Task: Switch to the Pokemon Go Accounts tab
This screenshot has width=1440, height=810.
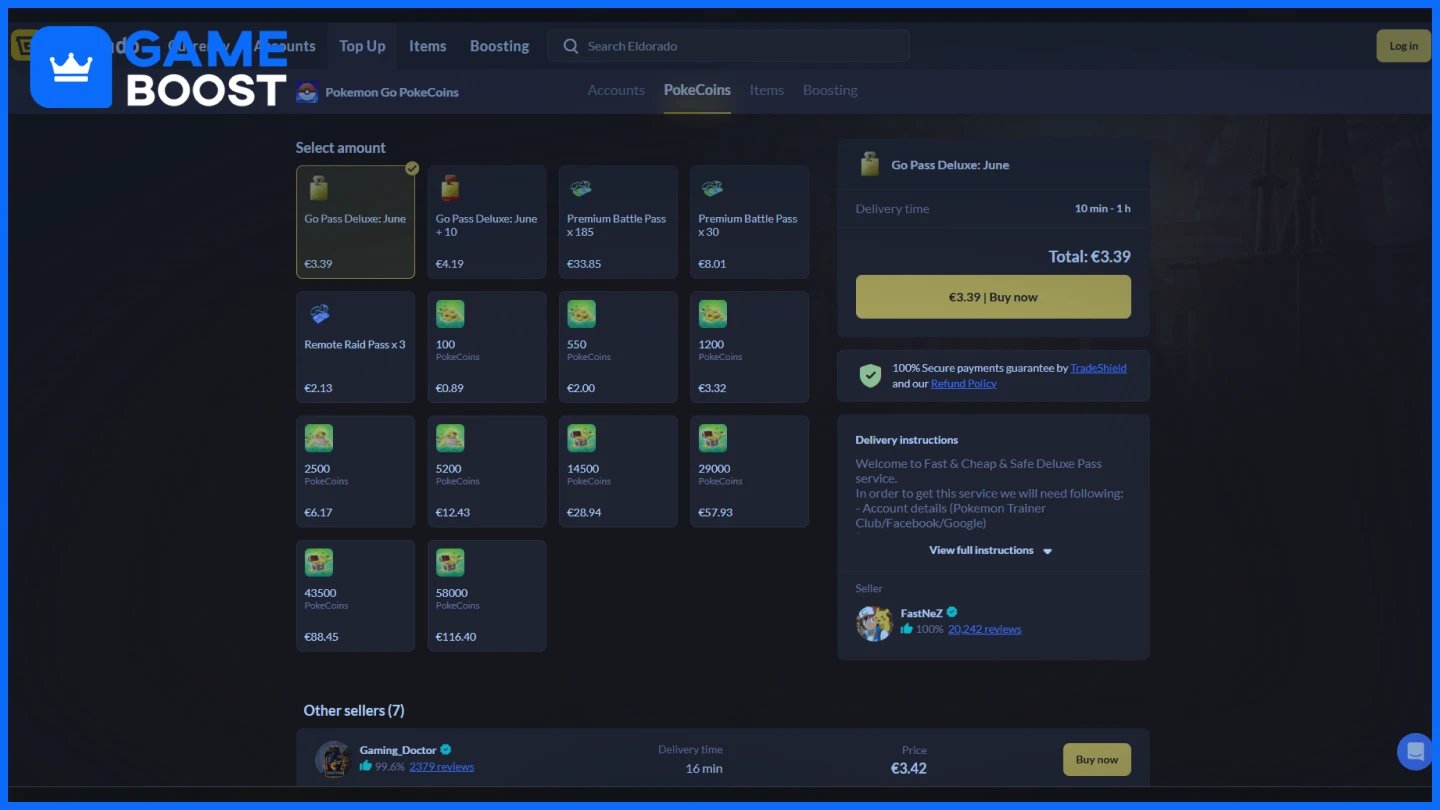Action: pos(616,90)
